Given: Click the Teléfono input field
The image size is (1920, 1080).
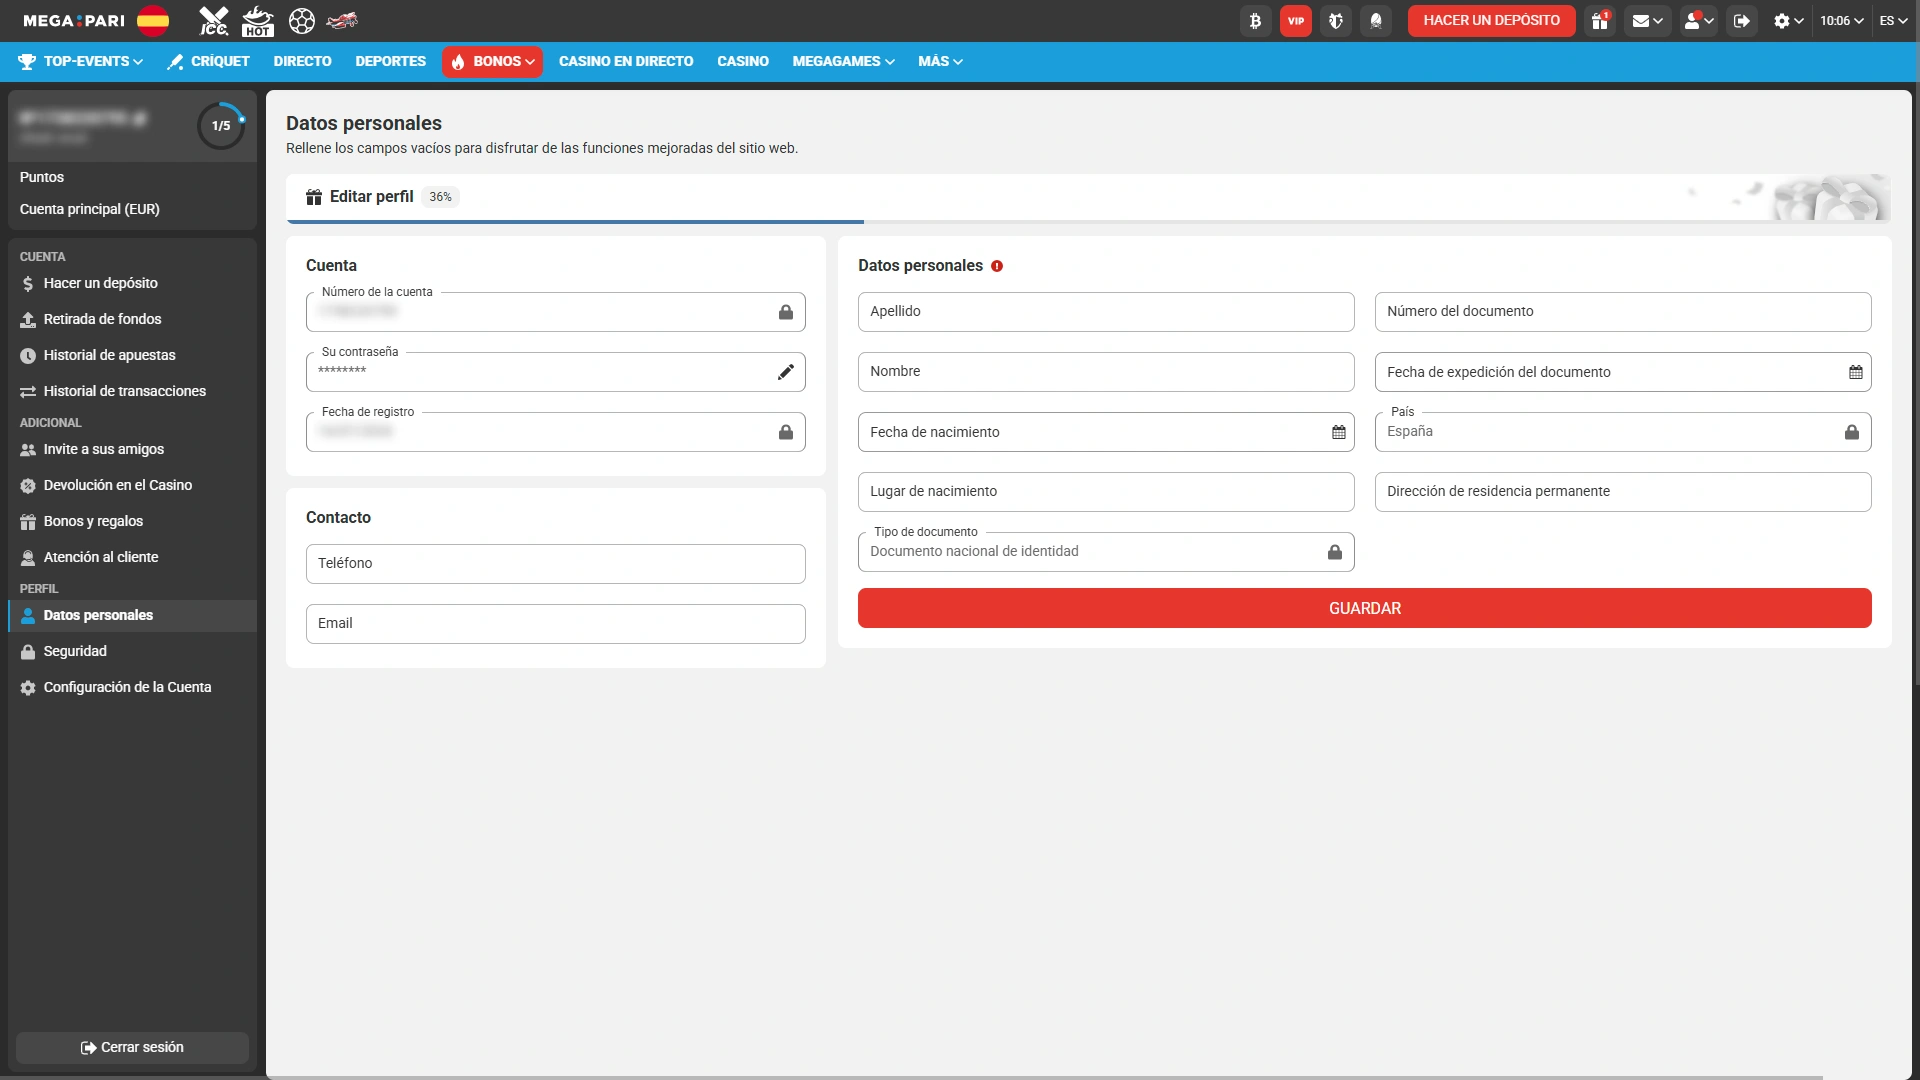Looking at the screenshot, I should (555, 564).
